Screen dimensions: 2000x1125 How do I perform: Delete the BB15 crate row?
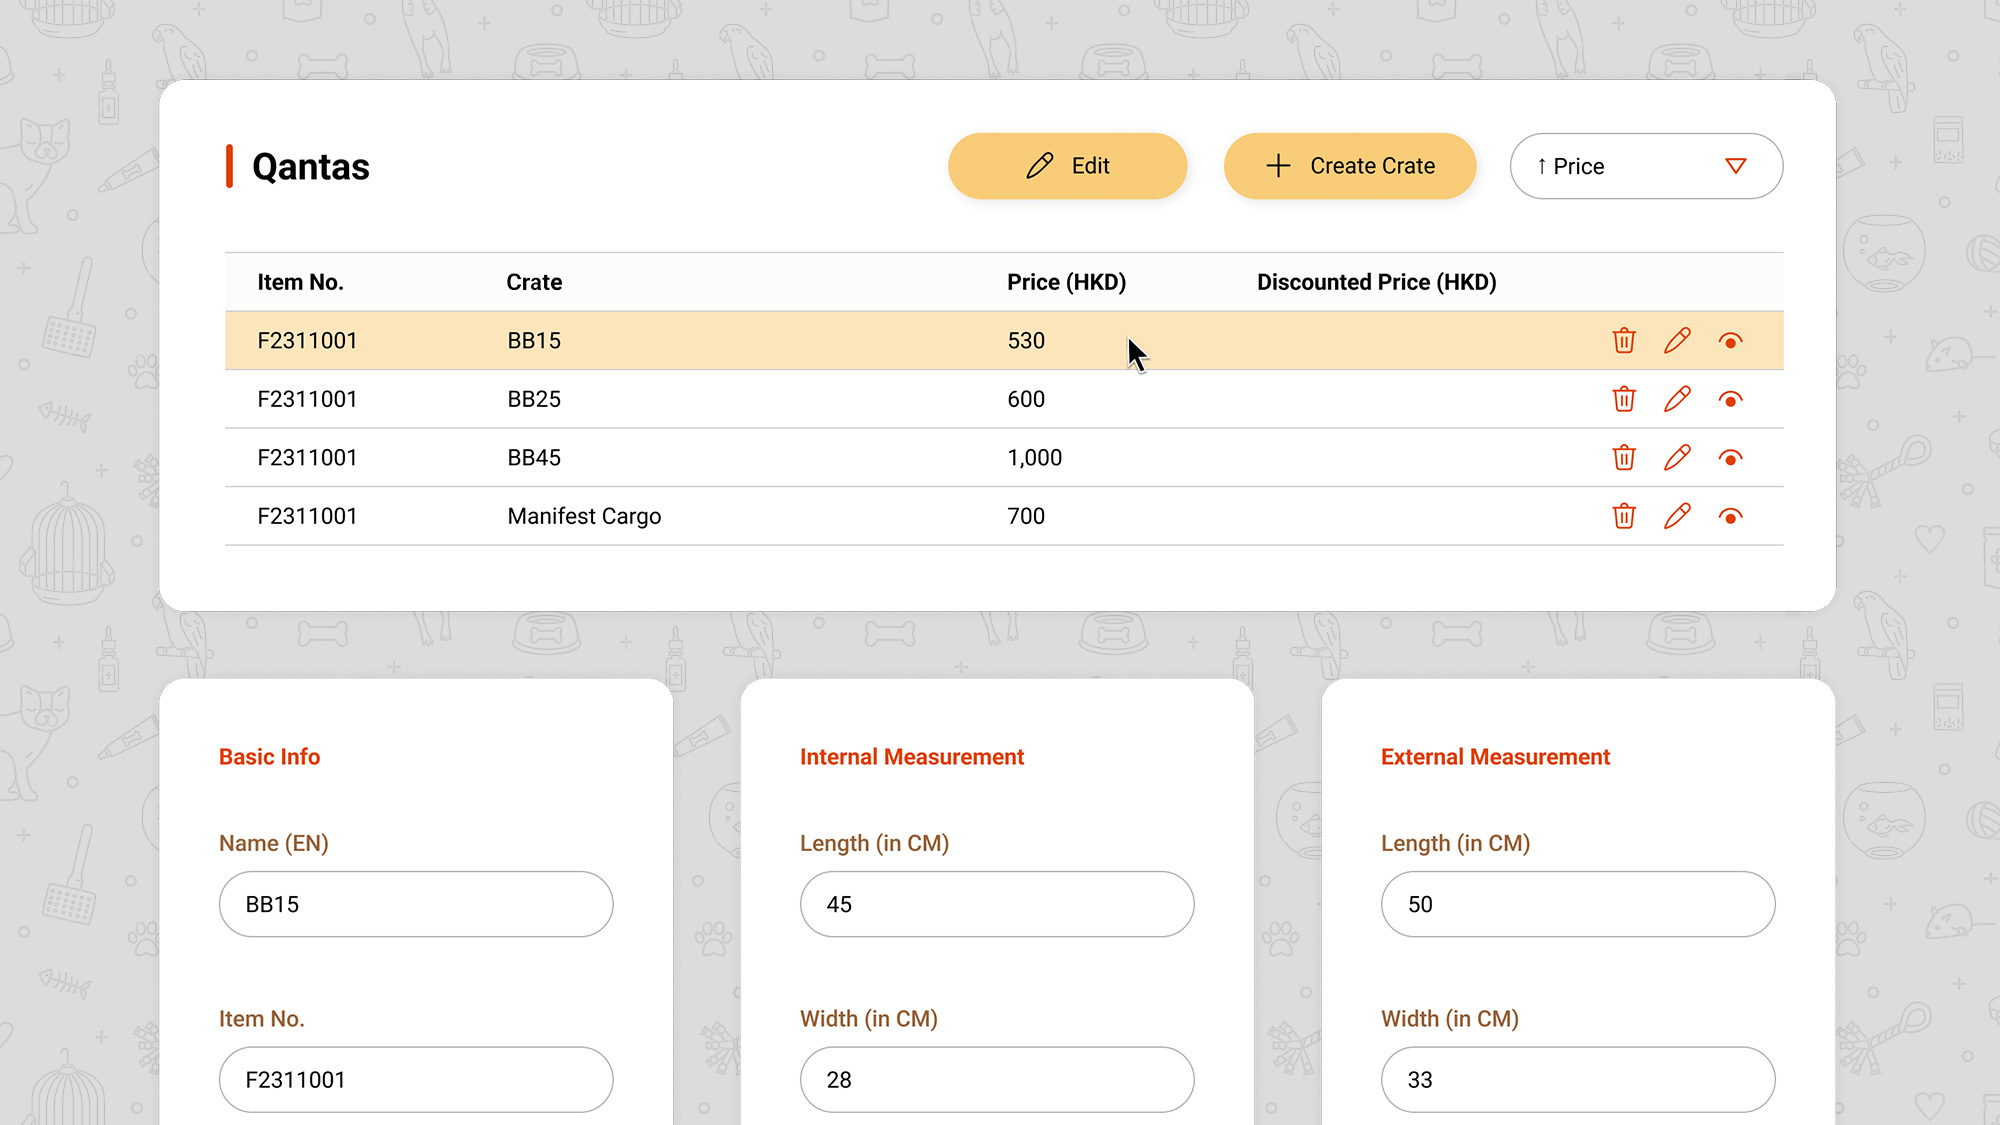(1624, 341)
